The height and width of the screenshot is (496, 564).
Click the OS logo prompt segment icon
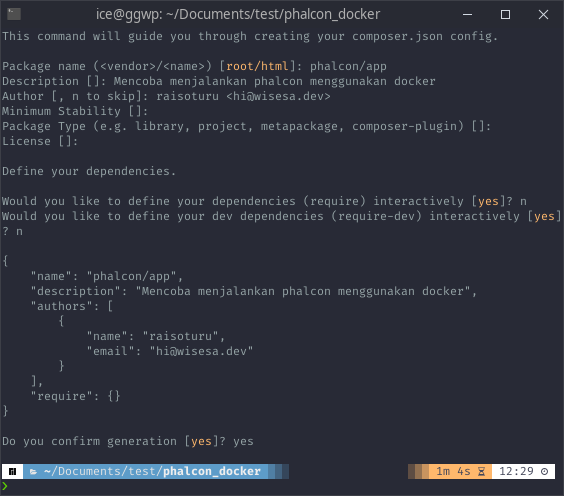pos(13,471)
